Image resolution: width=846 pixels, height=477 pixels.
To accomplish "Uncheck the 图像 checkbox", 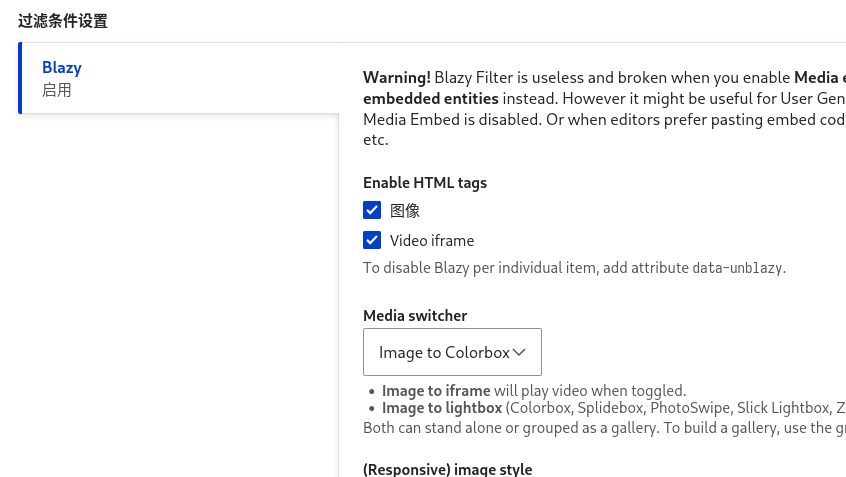I will click(372, 210).
